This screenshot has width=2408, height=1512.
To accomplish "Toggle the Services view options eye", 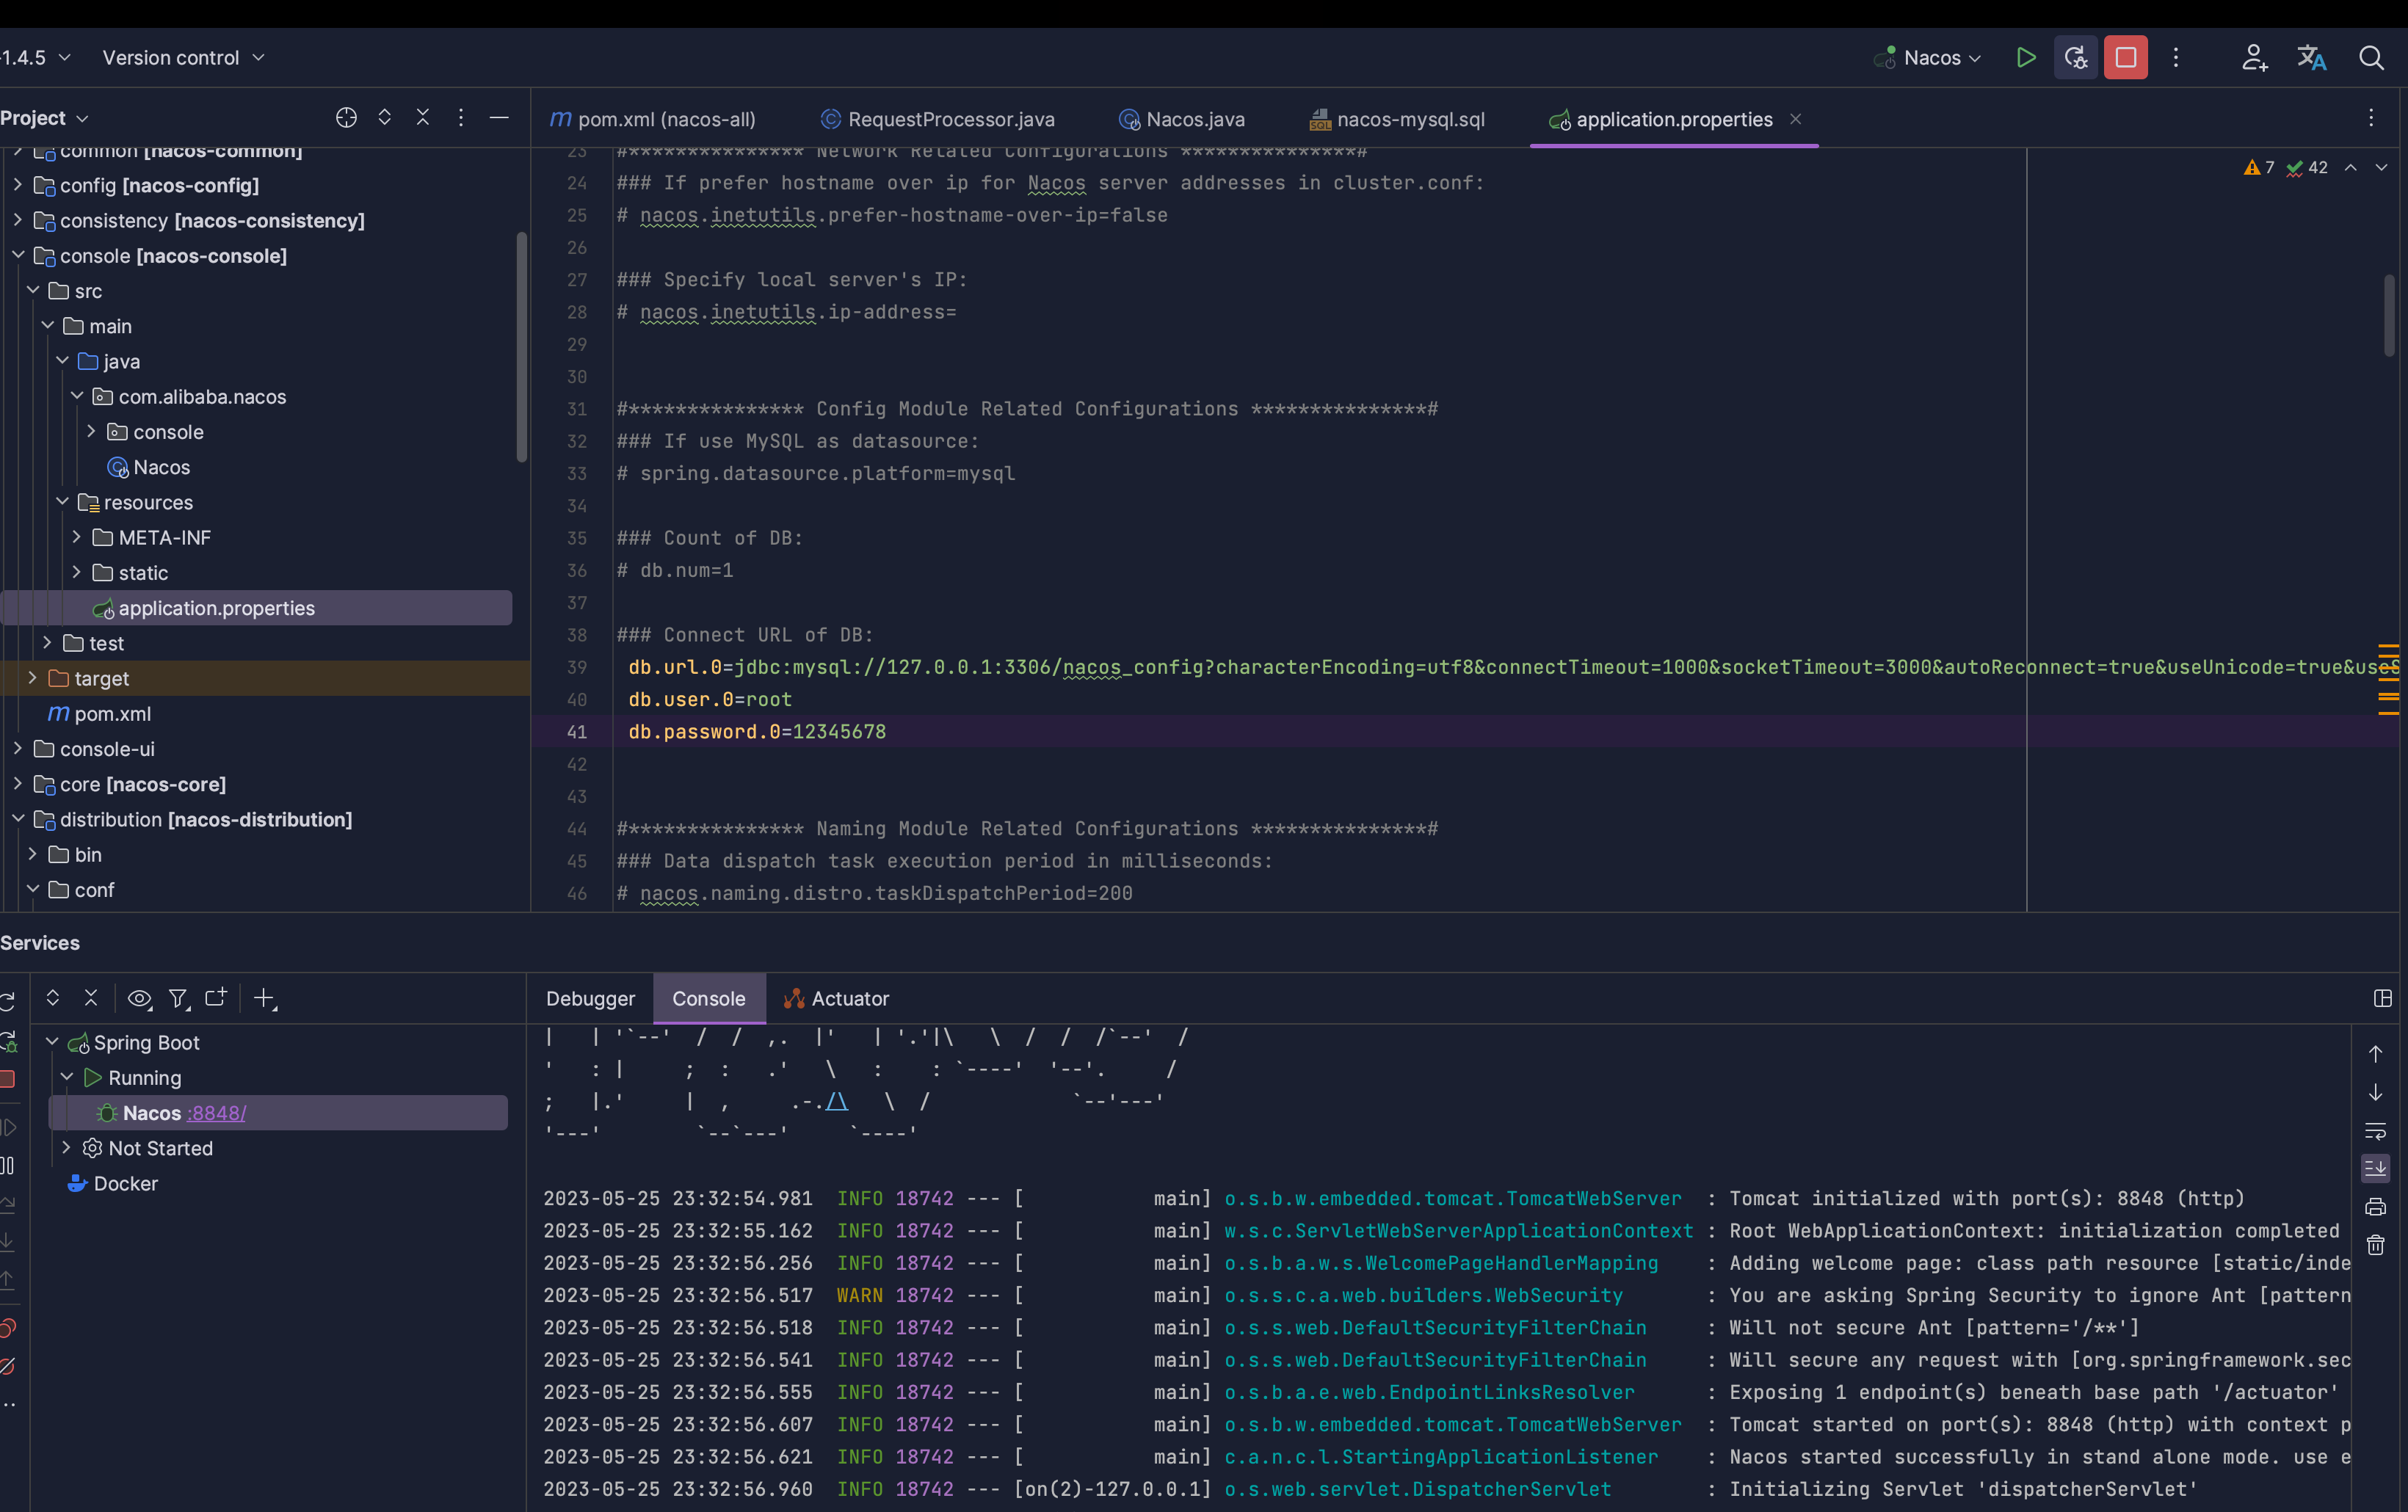I will coord(140,998).
